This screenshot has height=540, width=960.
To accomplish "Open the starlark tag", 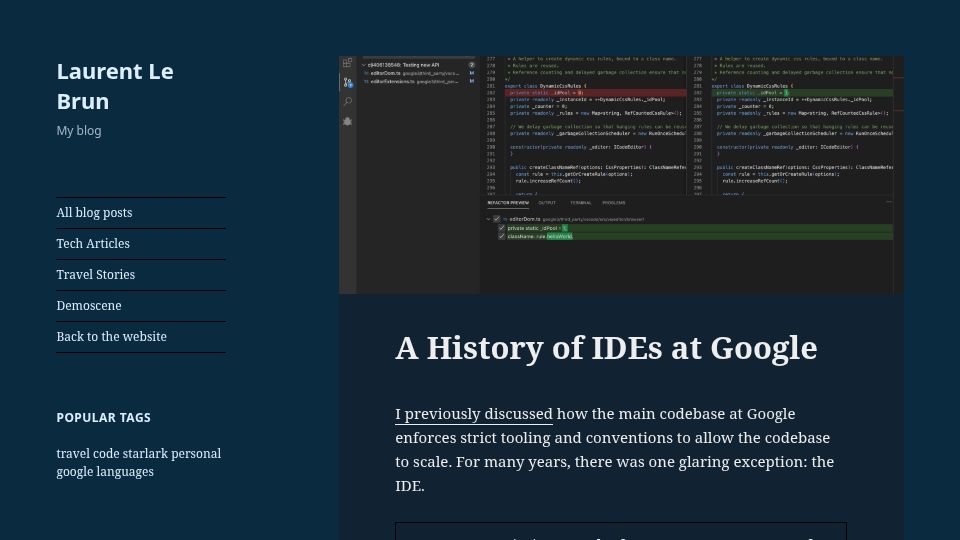I will point(145,454).
